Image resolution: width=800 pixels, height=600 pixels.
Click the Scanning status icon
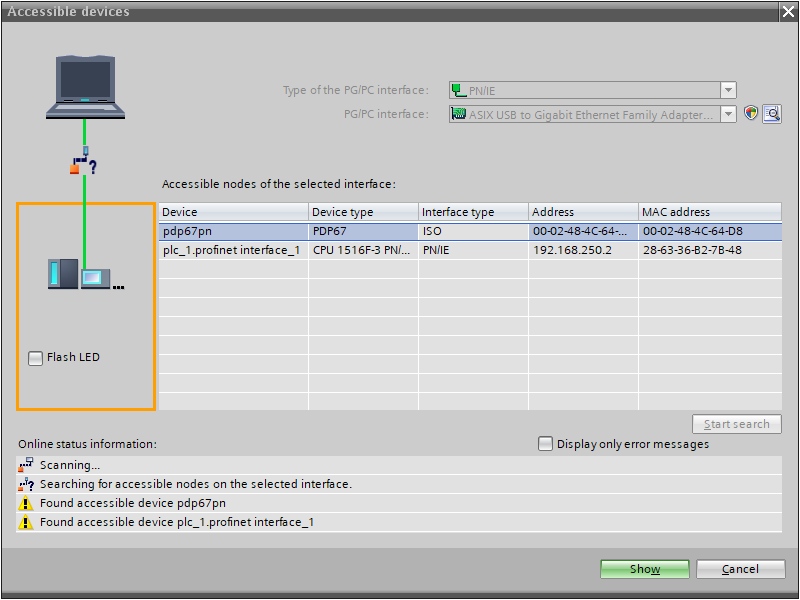[x=26, y=465]
